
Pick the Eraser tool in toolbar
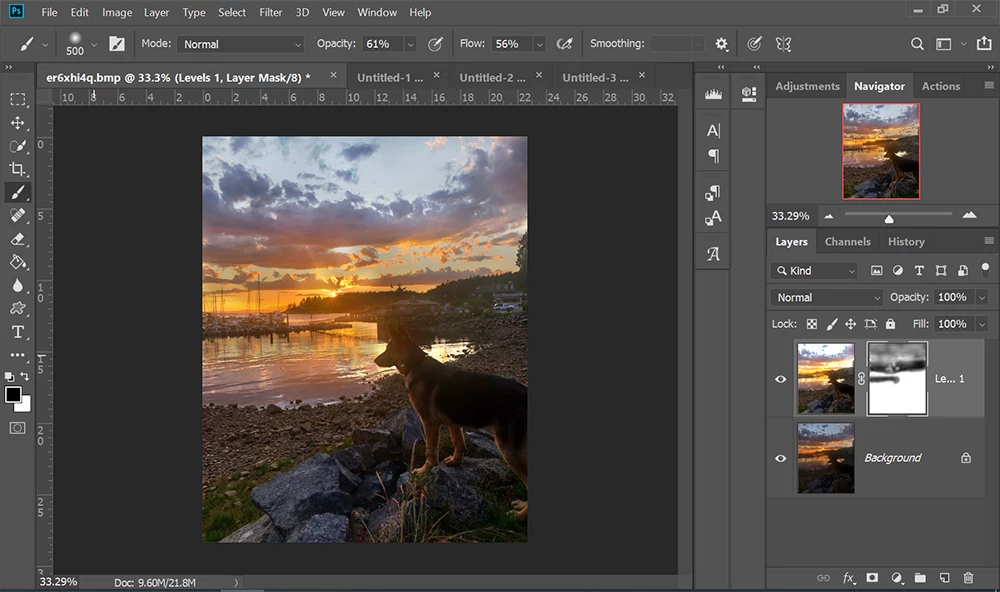[18, 239]
